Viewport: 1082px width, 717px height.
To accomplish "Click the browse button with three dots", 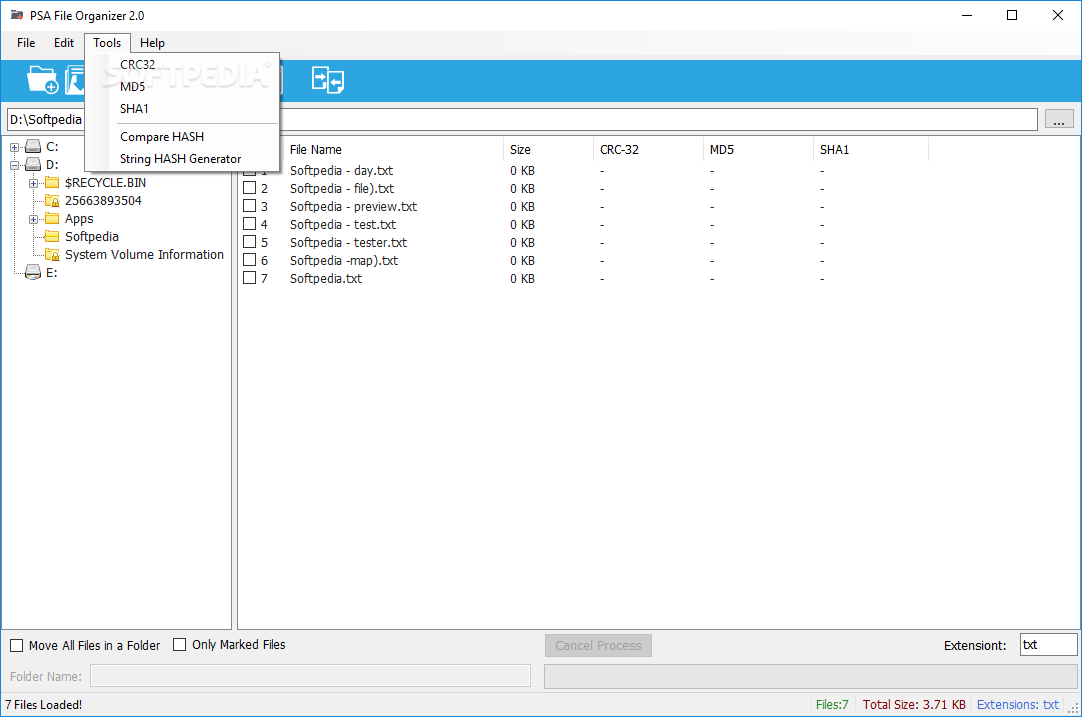I will click(1059, 119).
